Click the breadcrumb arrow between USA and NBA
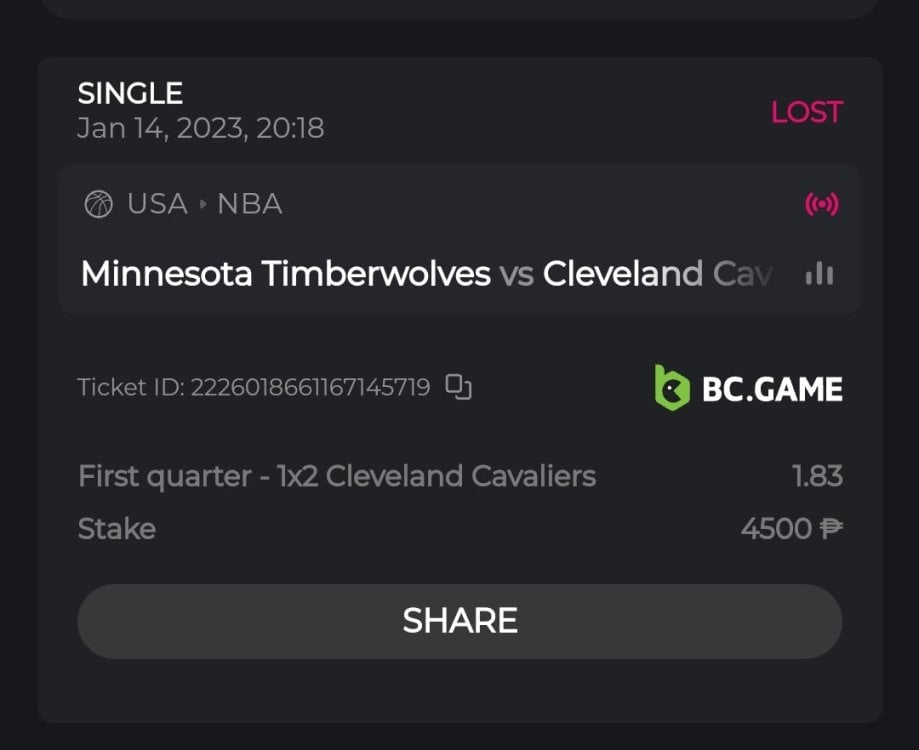This screenshot has height=750, width=919. coord(203,205)
